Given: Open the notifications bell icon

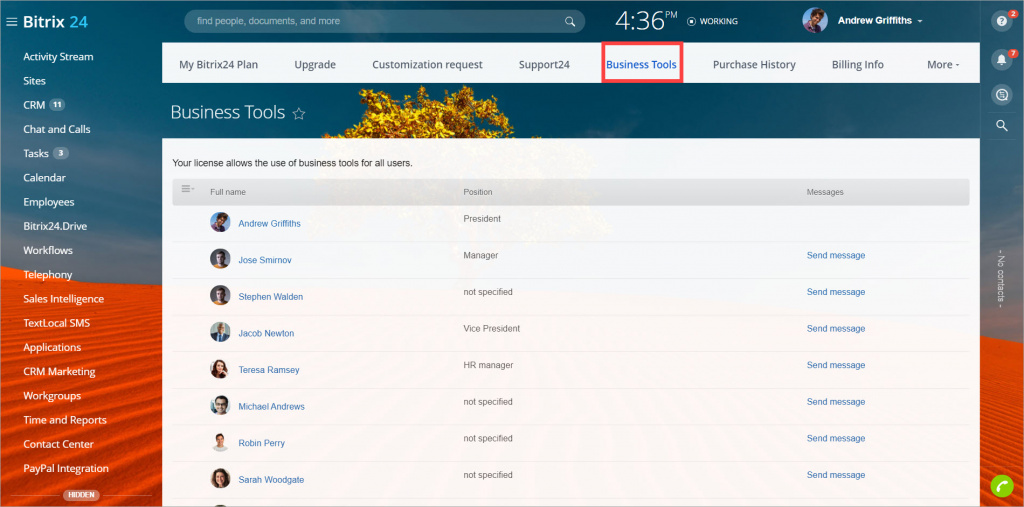Looking at the screenshot, I should click(1001, 60).
